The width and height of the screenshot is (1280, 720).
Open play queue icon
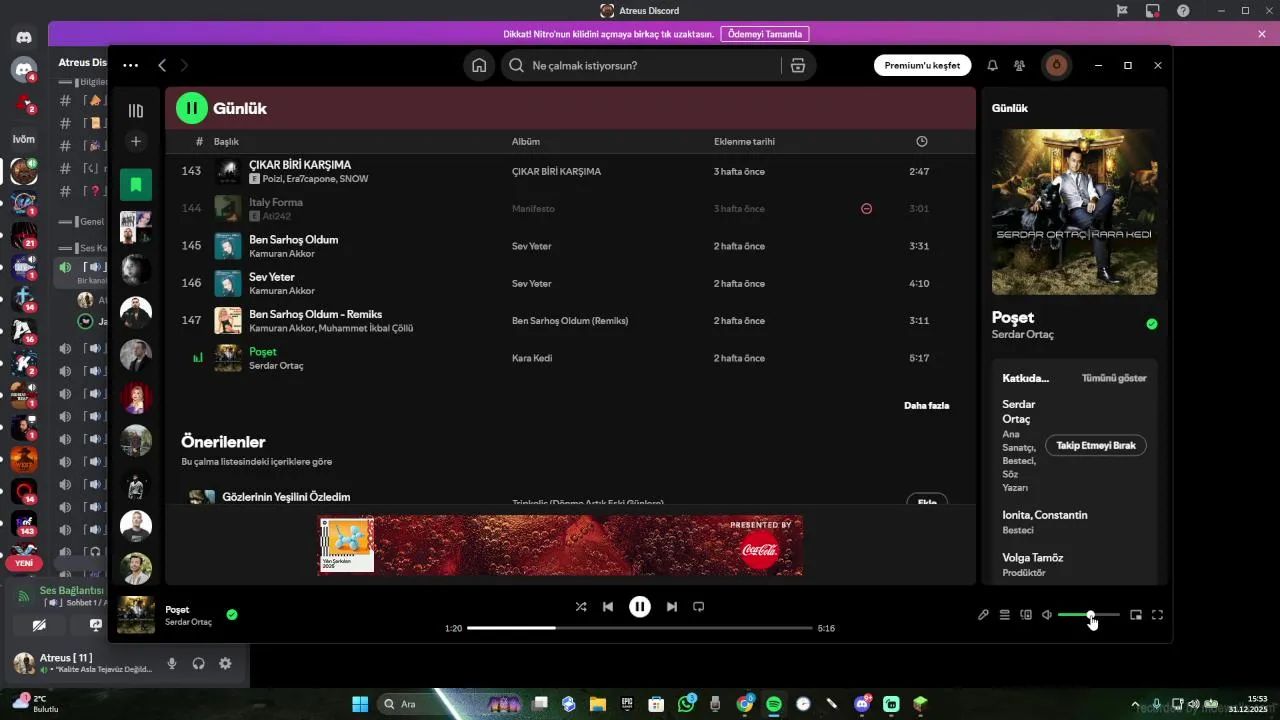1005,615
